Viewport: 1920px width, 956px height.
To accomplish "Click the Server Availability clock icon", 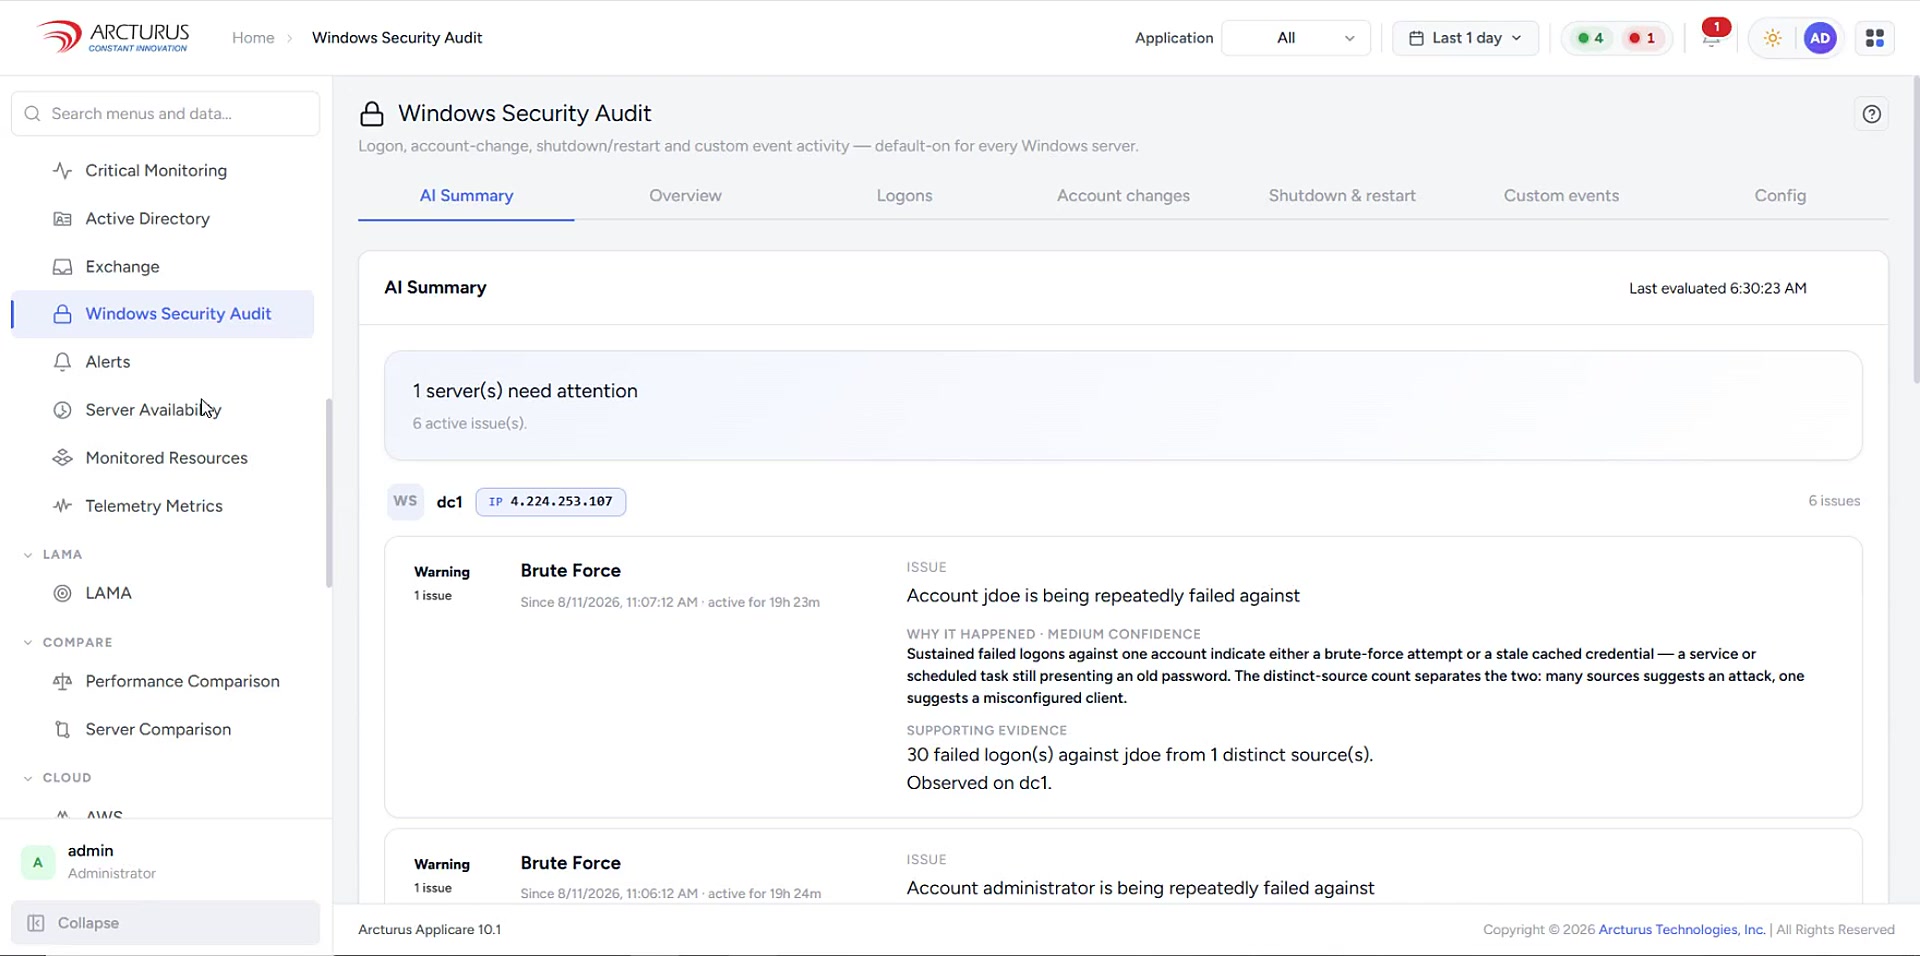I will pos(62,410).
